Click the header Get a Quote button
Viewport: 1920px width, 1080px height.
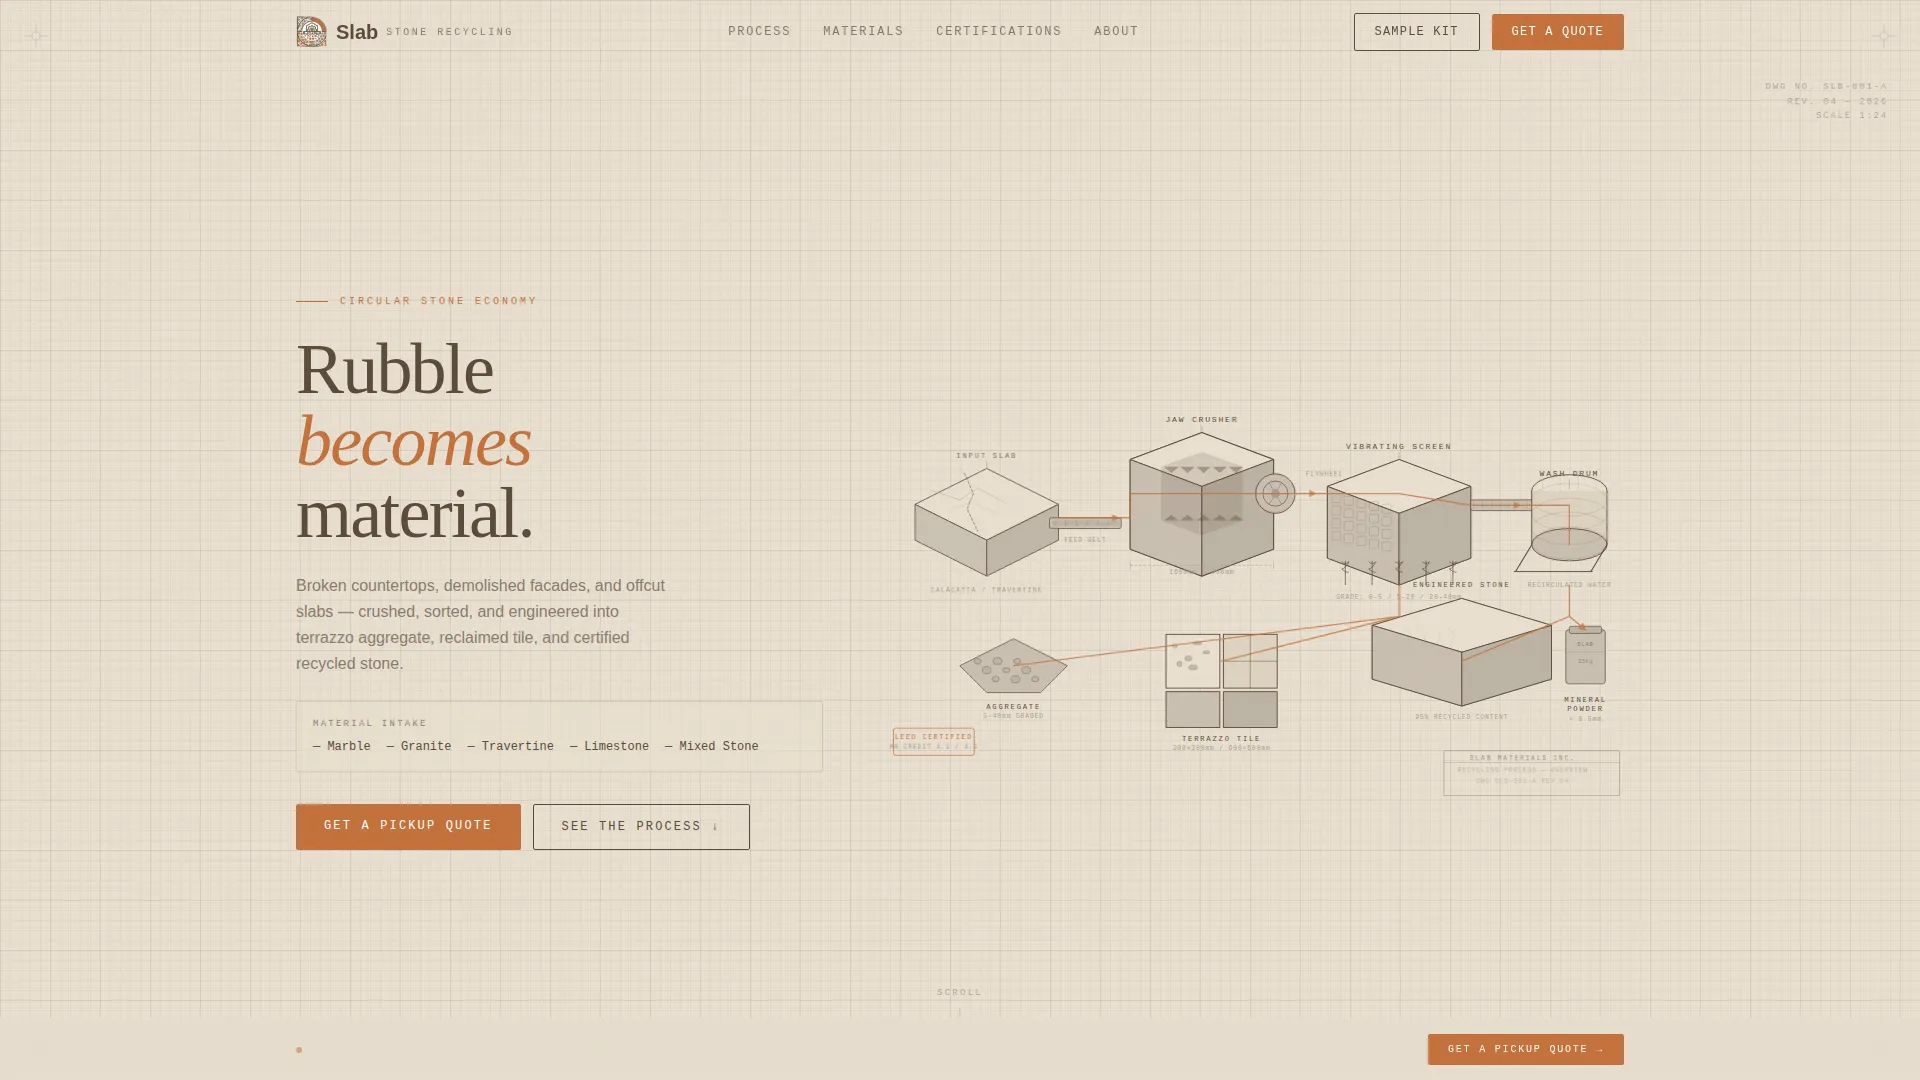(1557, 32)
